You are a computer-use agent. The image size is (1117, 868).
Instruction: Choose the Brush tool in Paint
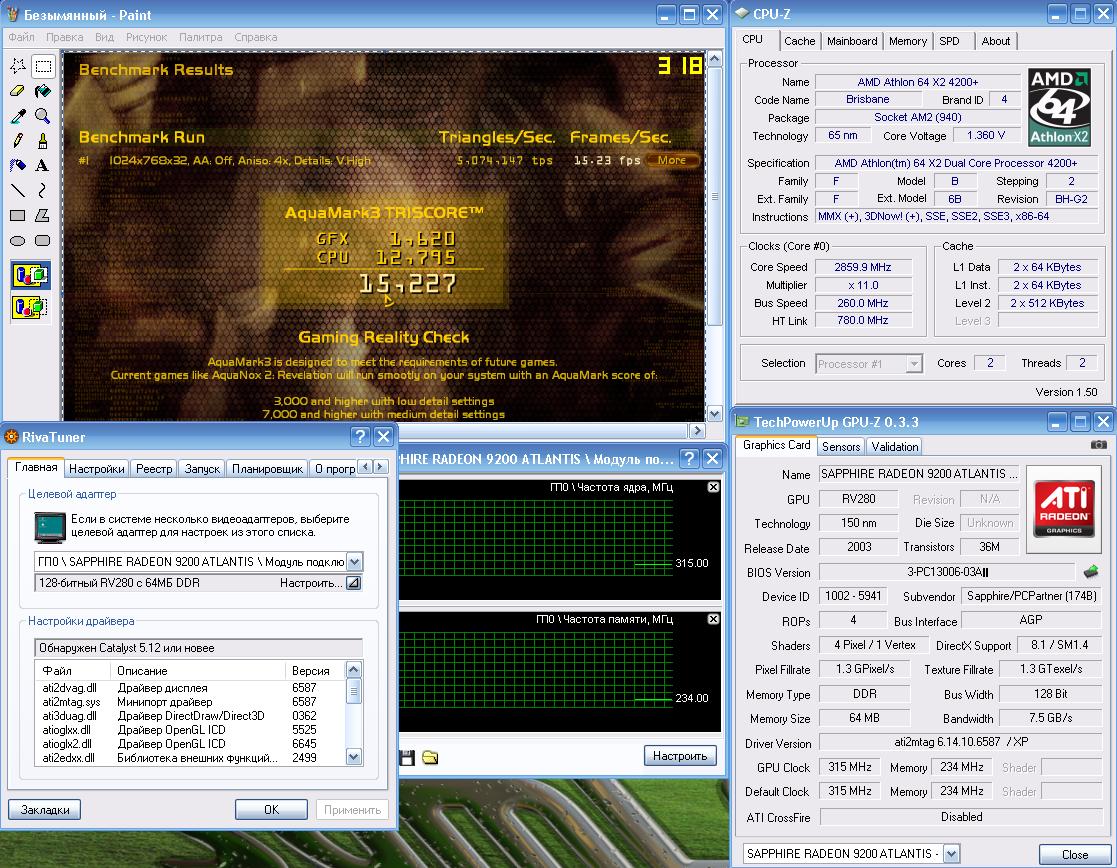coord(43,141)
